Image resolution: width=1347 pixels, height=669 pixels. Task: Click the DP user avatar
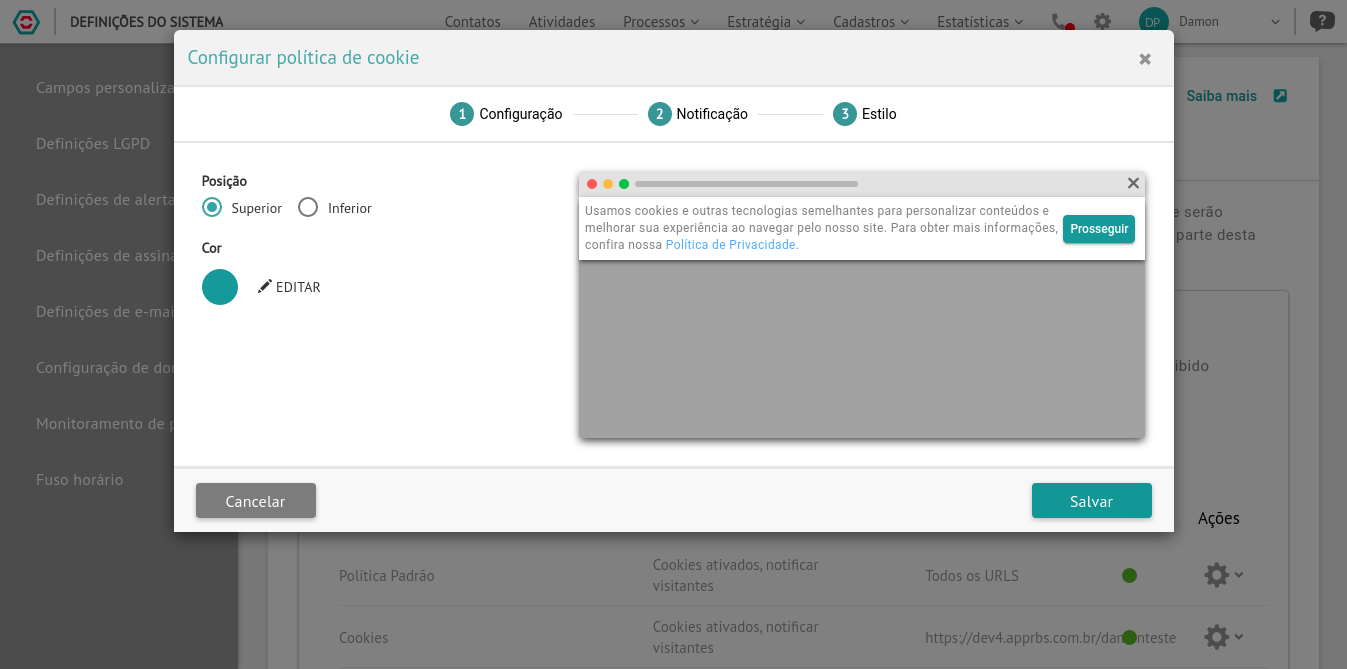pyautogui.click(x=1153, y=21)
